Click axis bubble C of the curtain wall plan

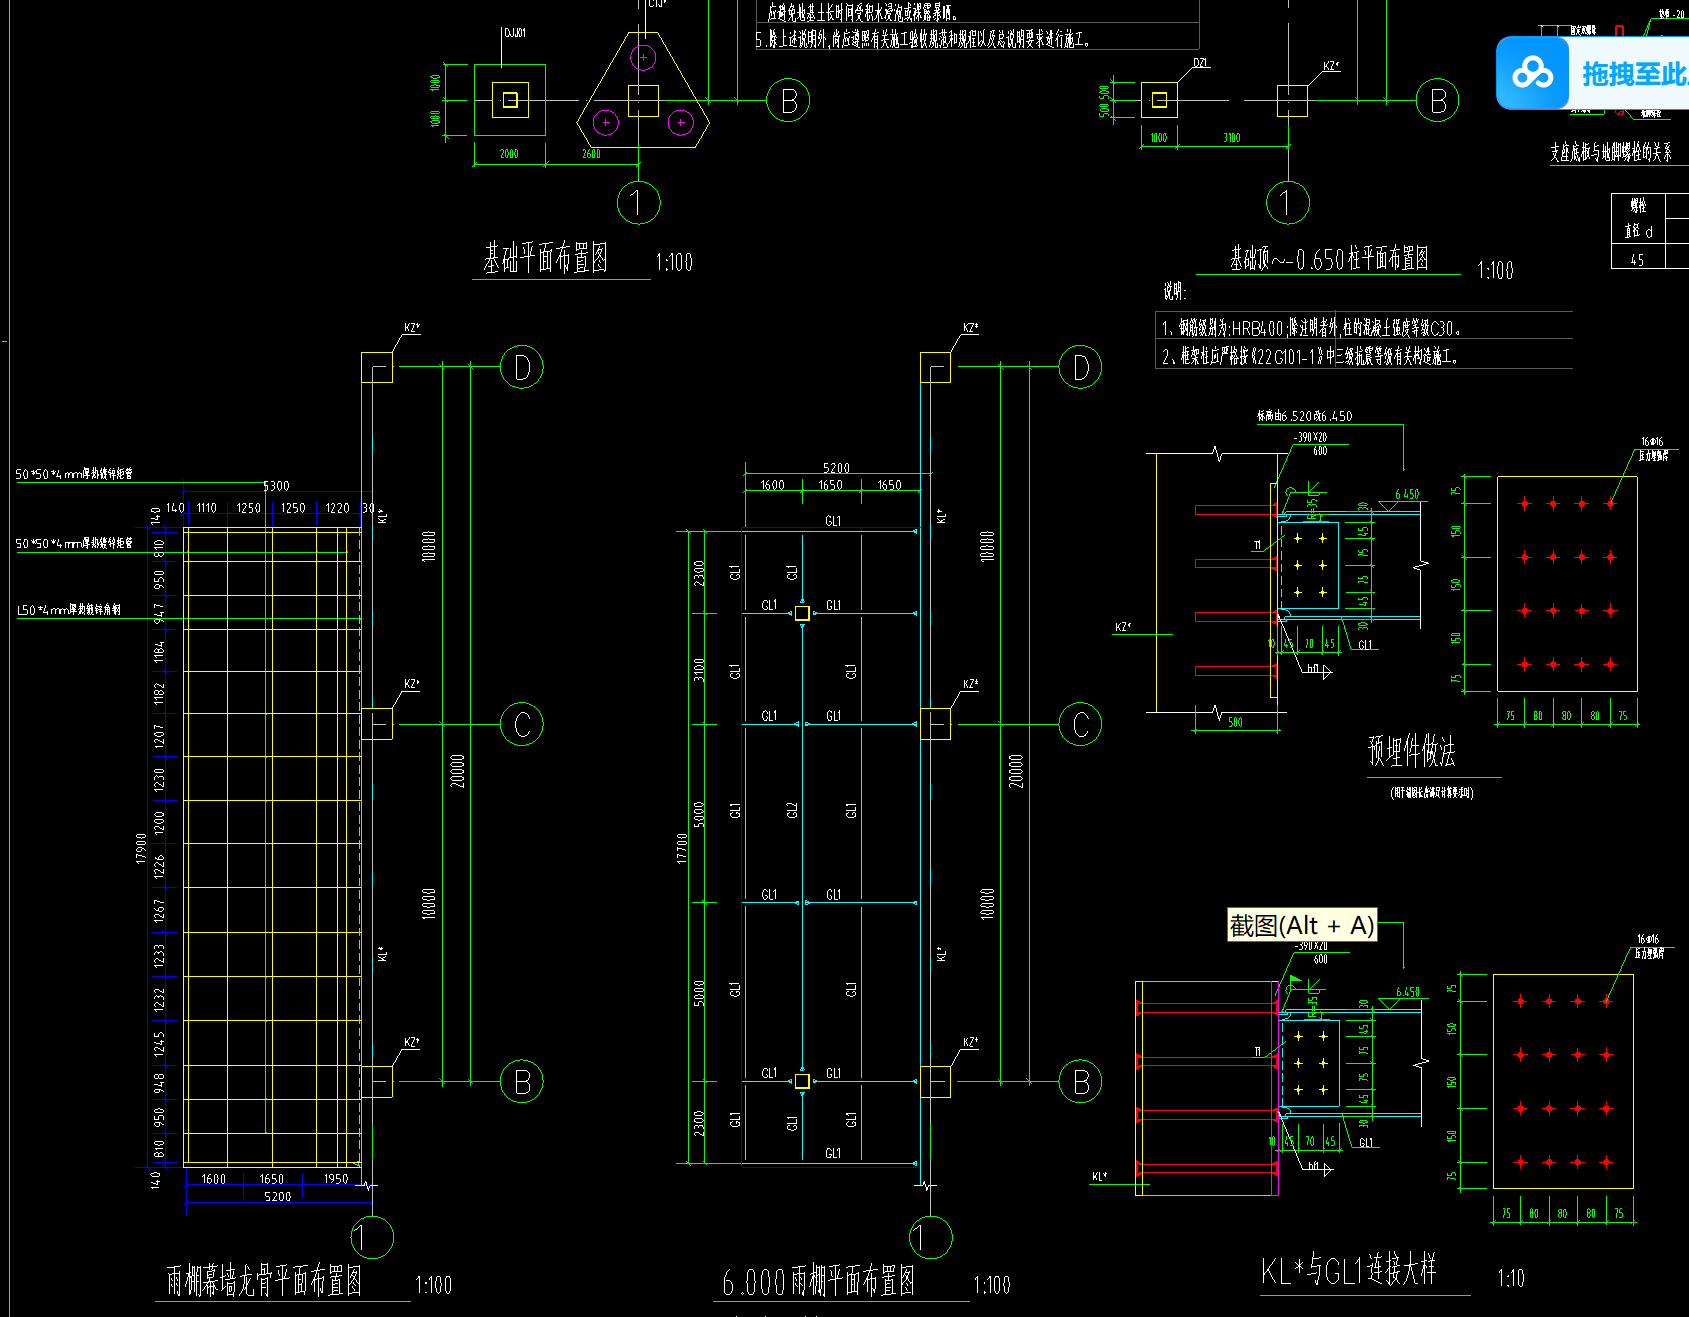point(522,724)
